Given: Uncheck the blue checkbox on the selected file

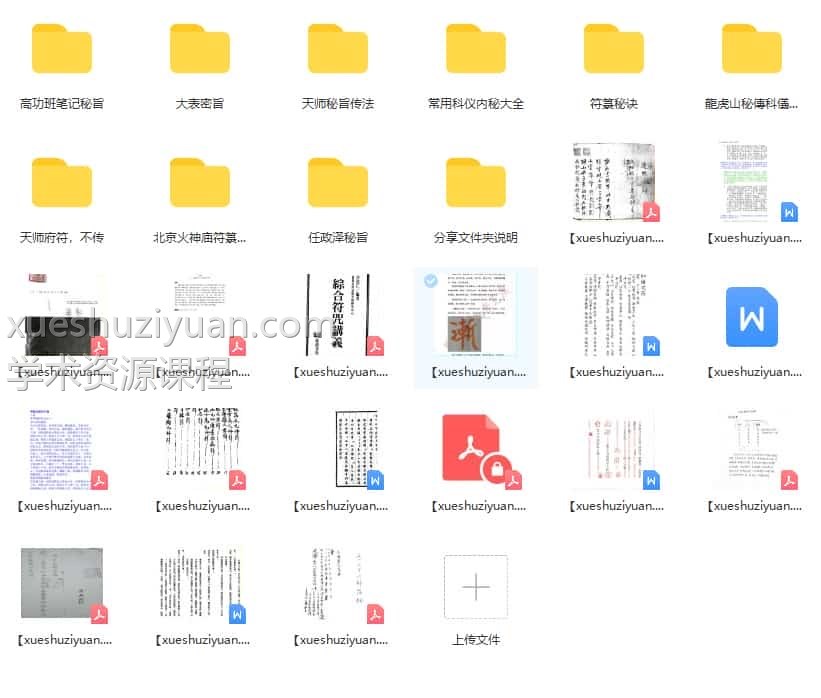Looking at the screenshot, I should click(430, 281).
